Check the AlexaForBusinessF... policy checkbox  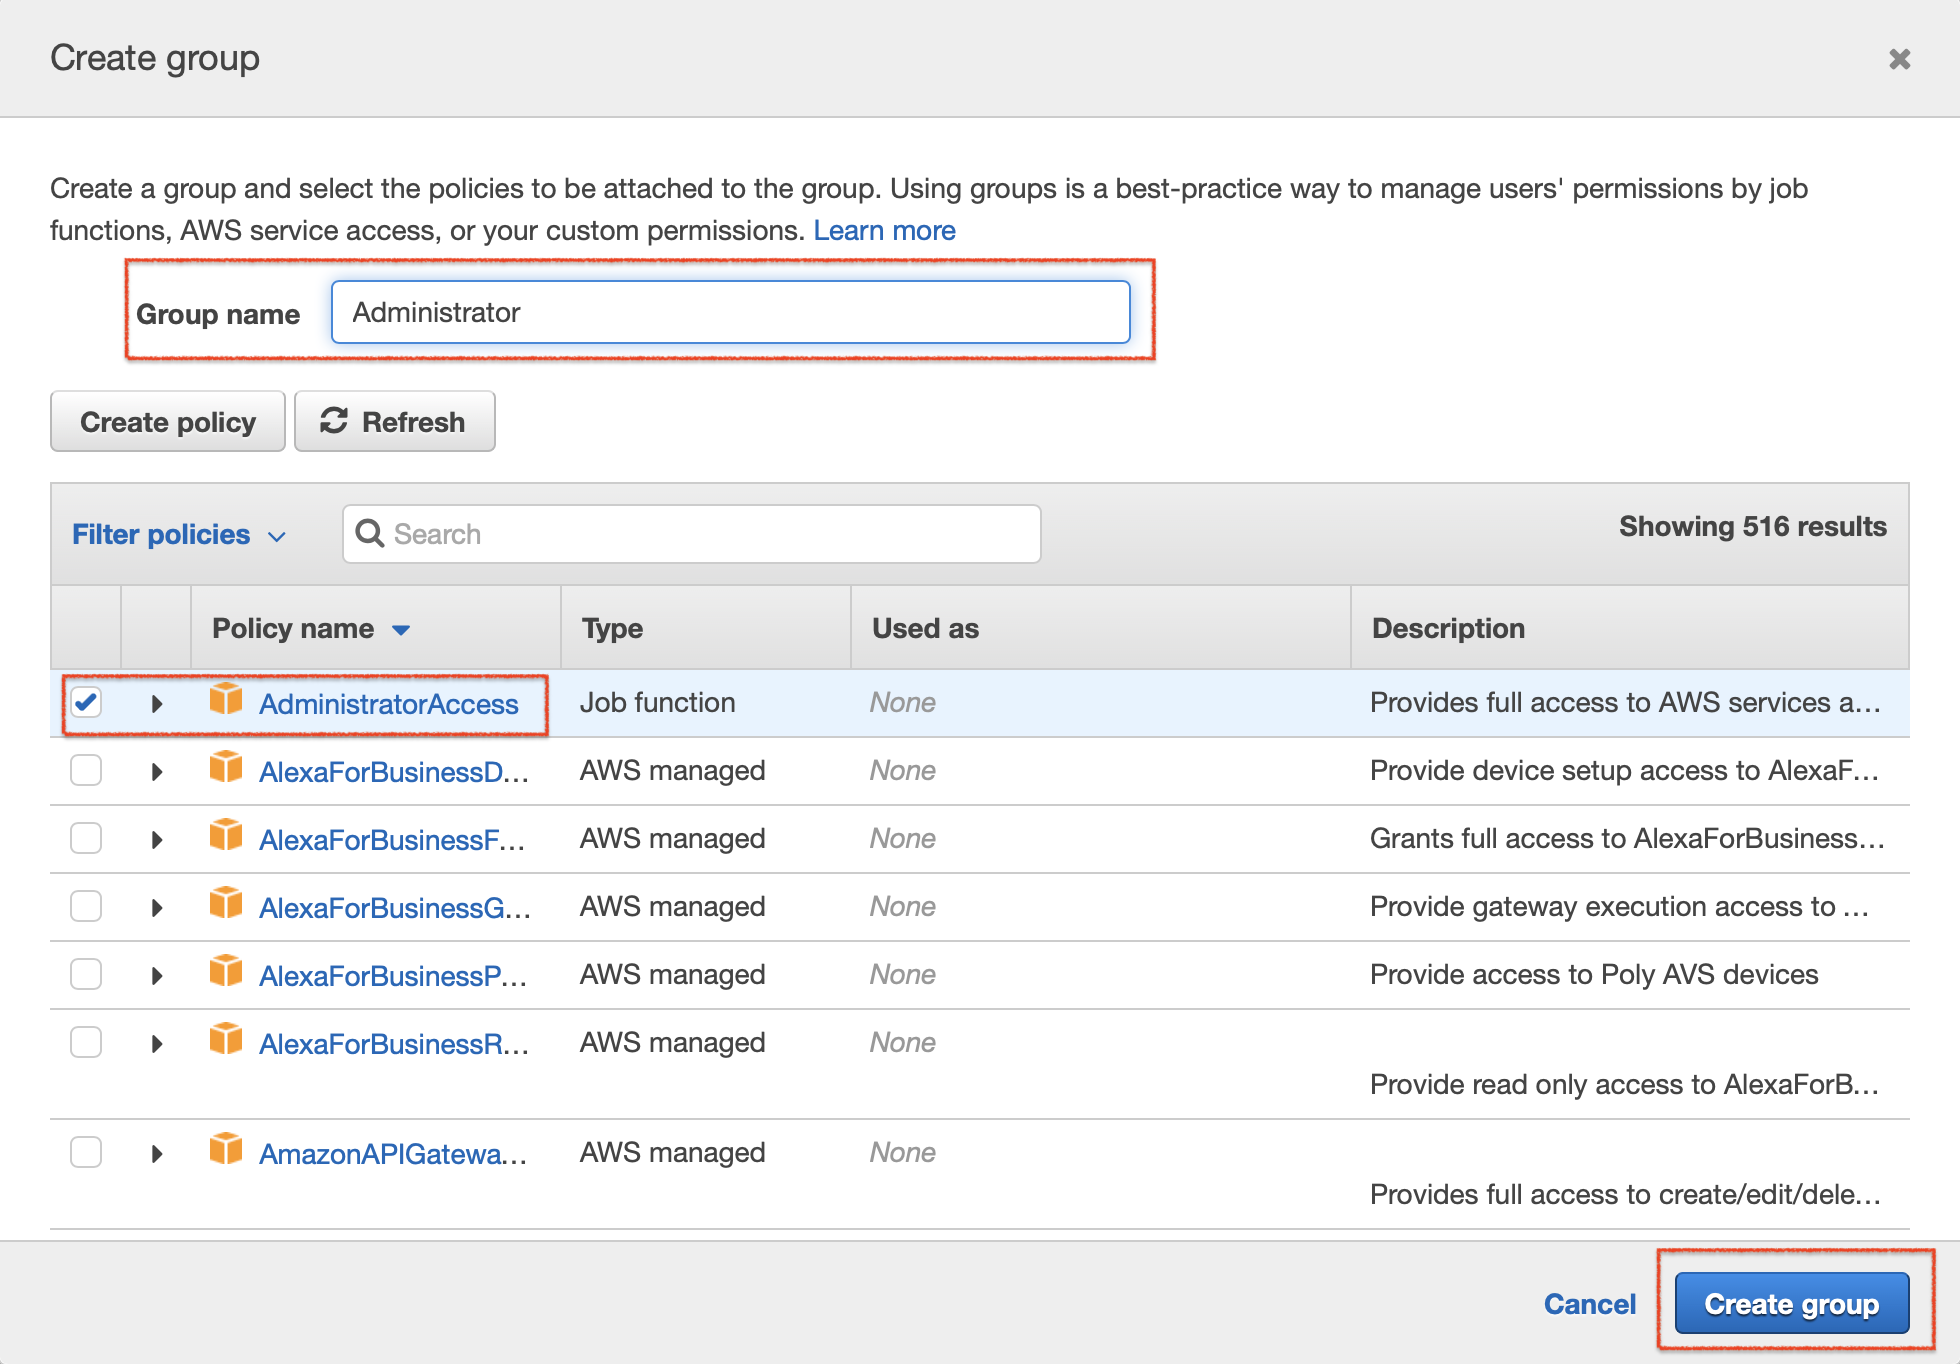[86, 838]
